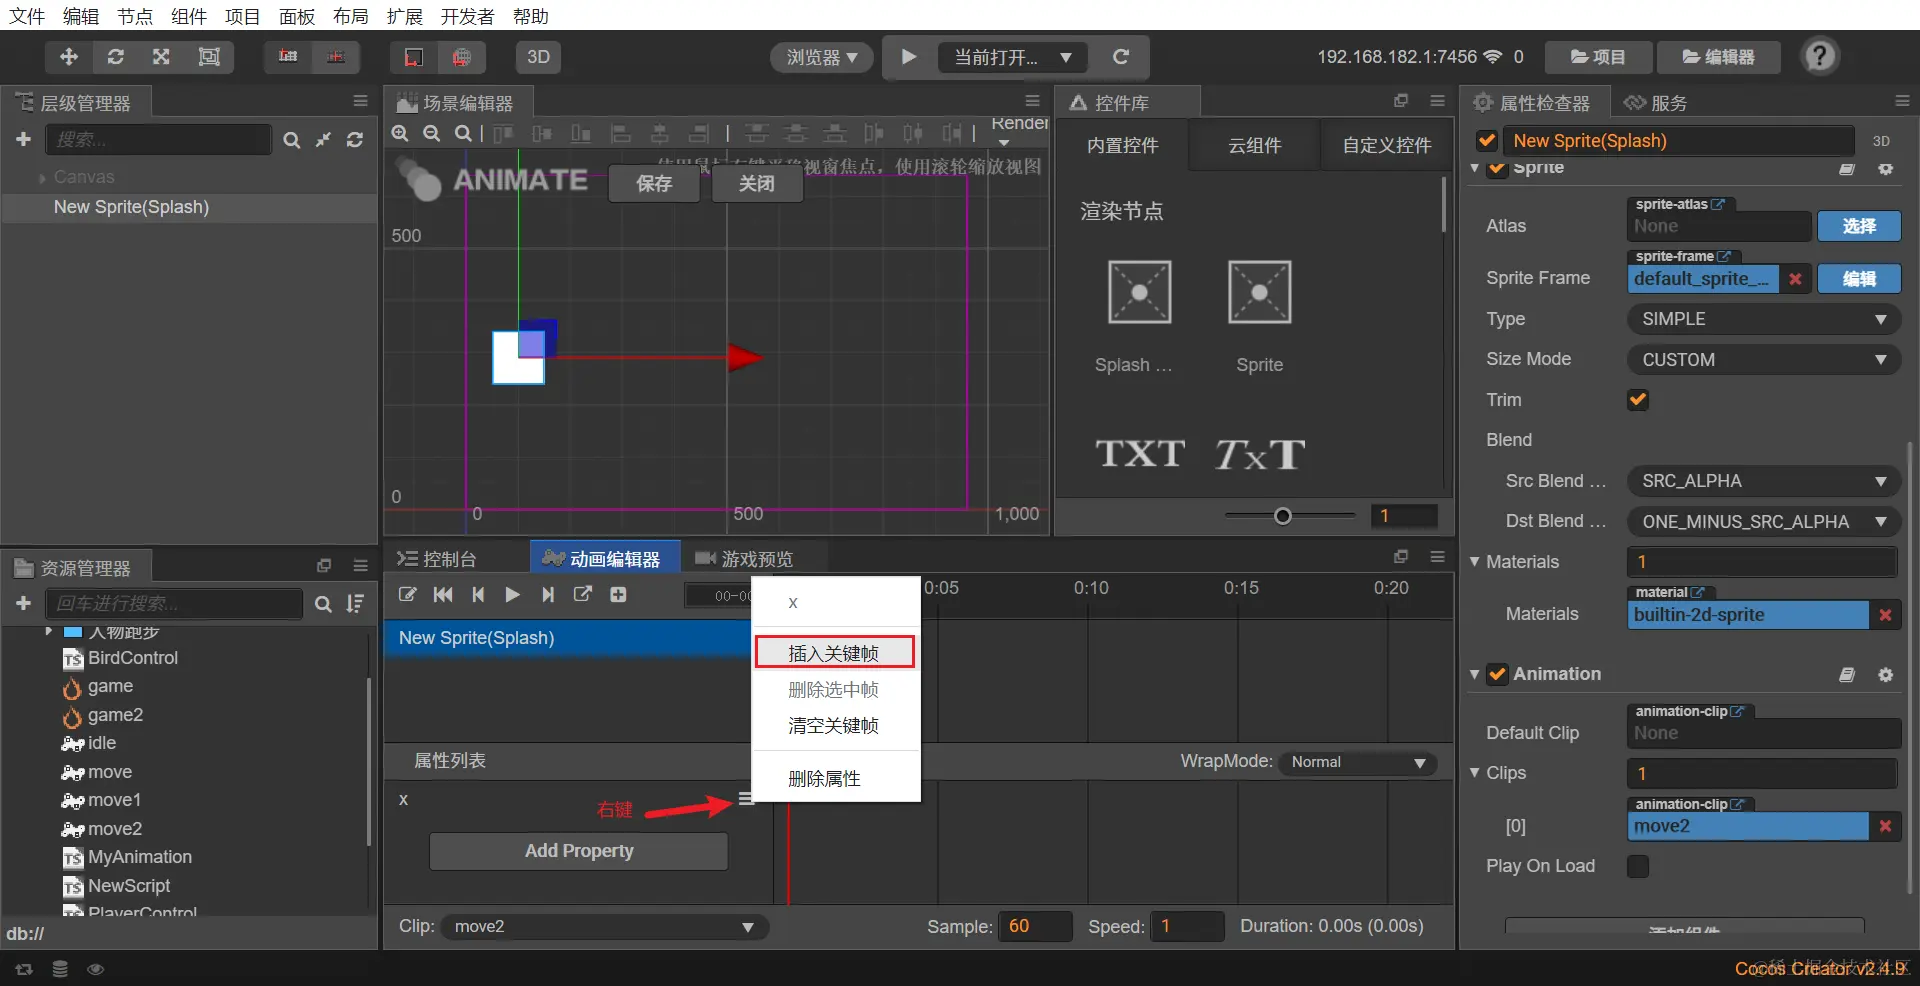1920x986 pixels.
Task: Open the 编辑器 folder button
Action: click(x=1718, y=57)
